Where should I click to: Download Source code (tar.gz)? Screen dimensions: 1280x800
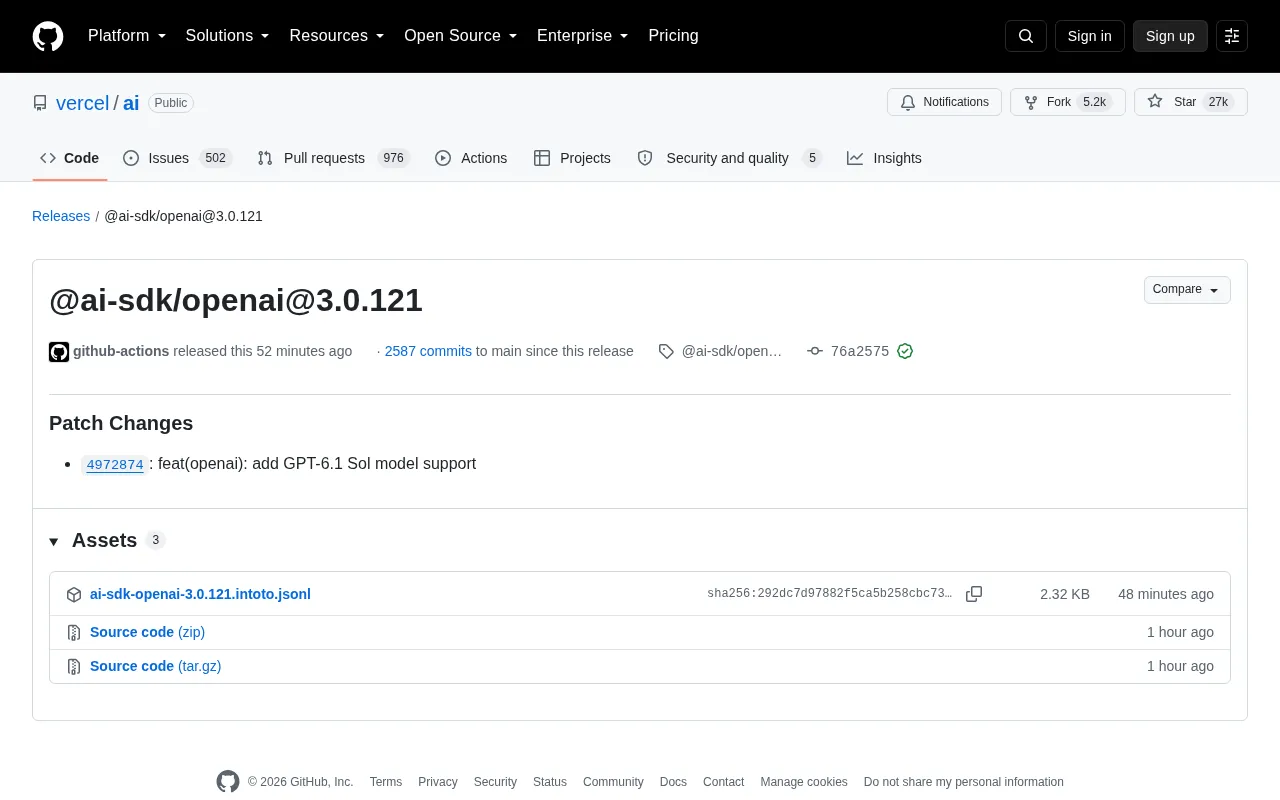[x=155, y=666]
